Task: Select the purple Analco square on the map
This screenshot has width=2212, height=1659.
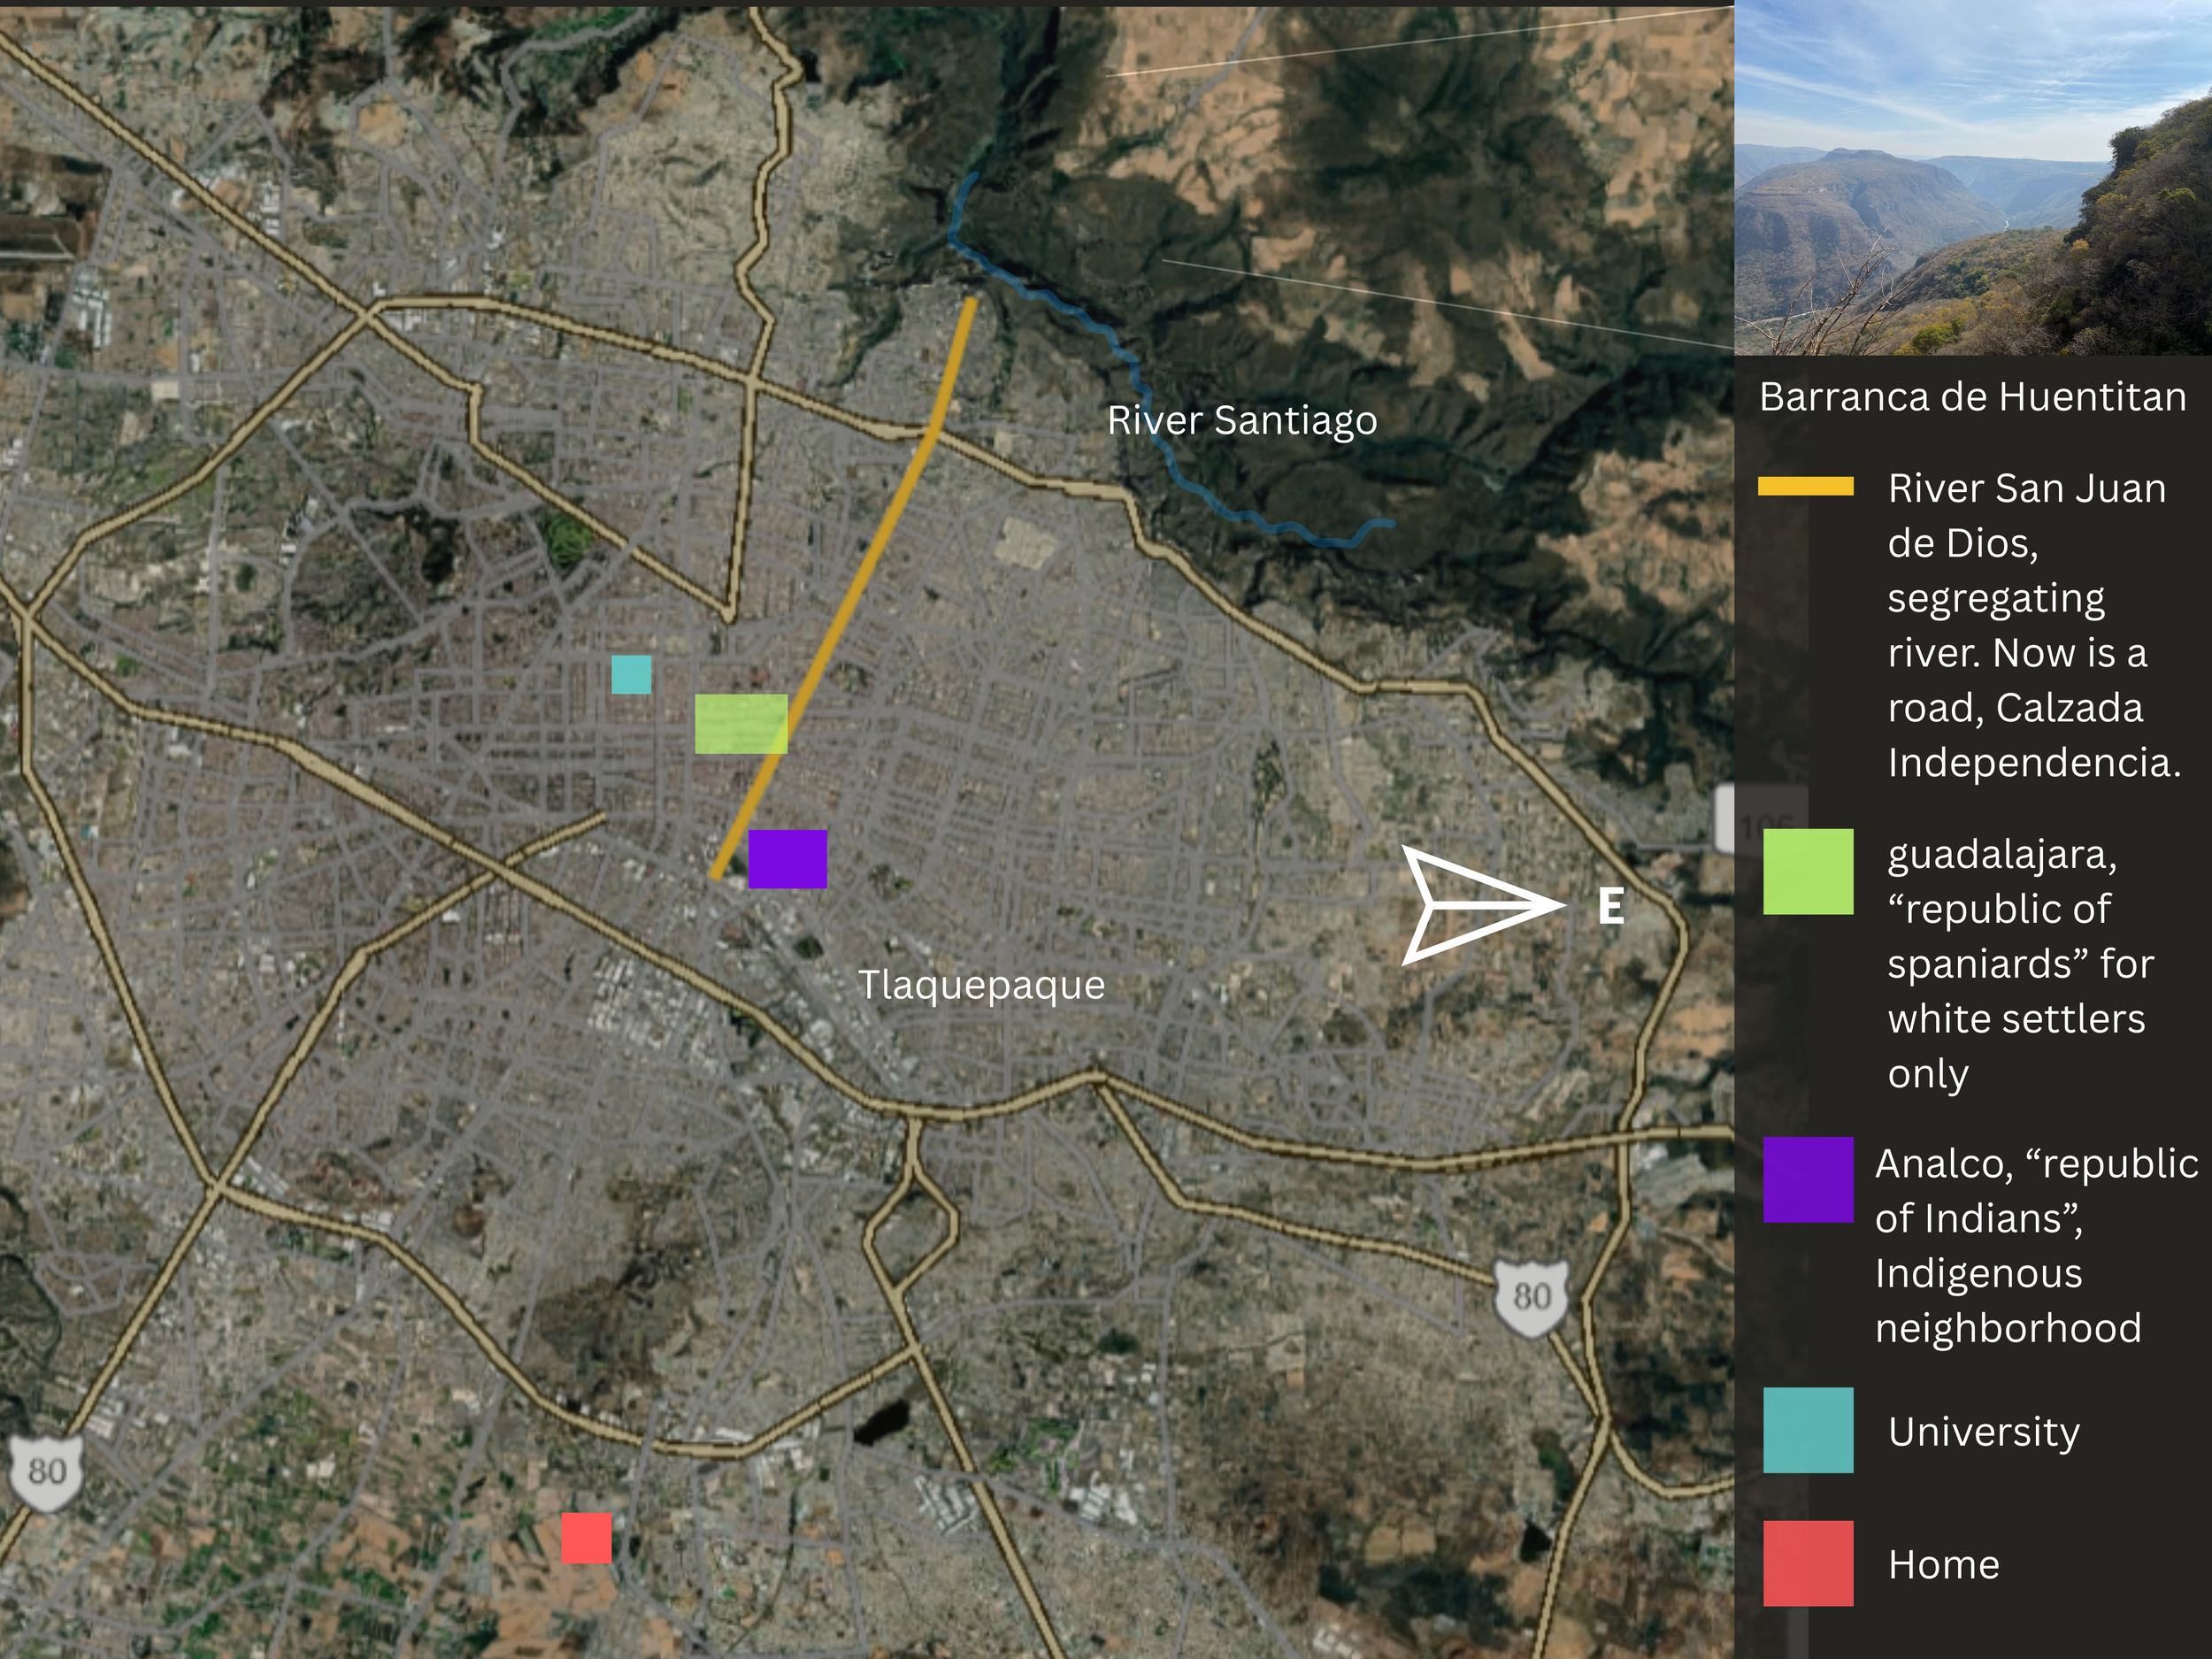Action: tap(787, 858)
